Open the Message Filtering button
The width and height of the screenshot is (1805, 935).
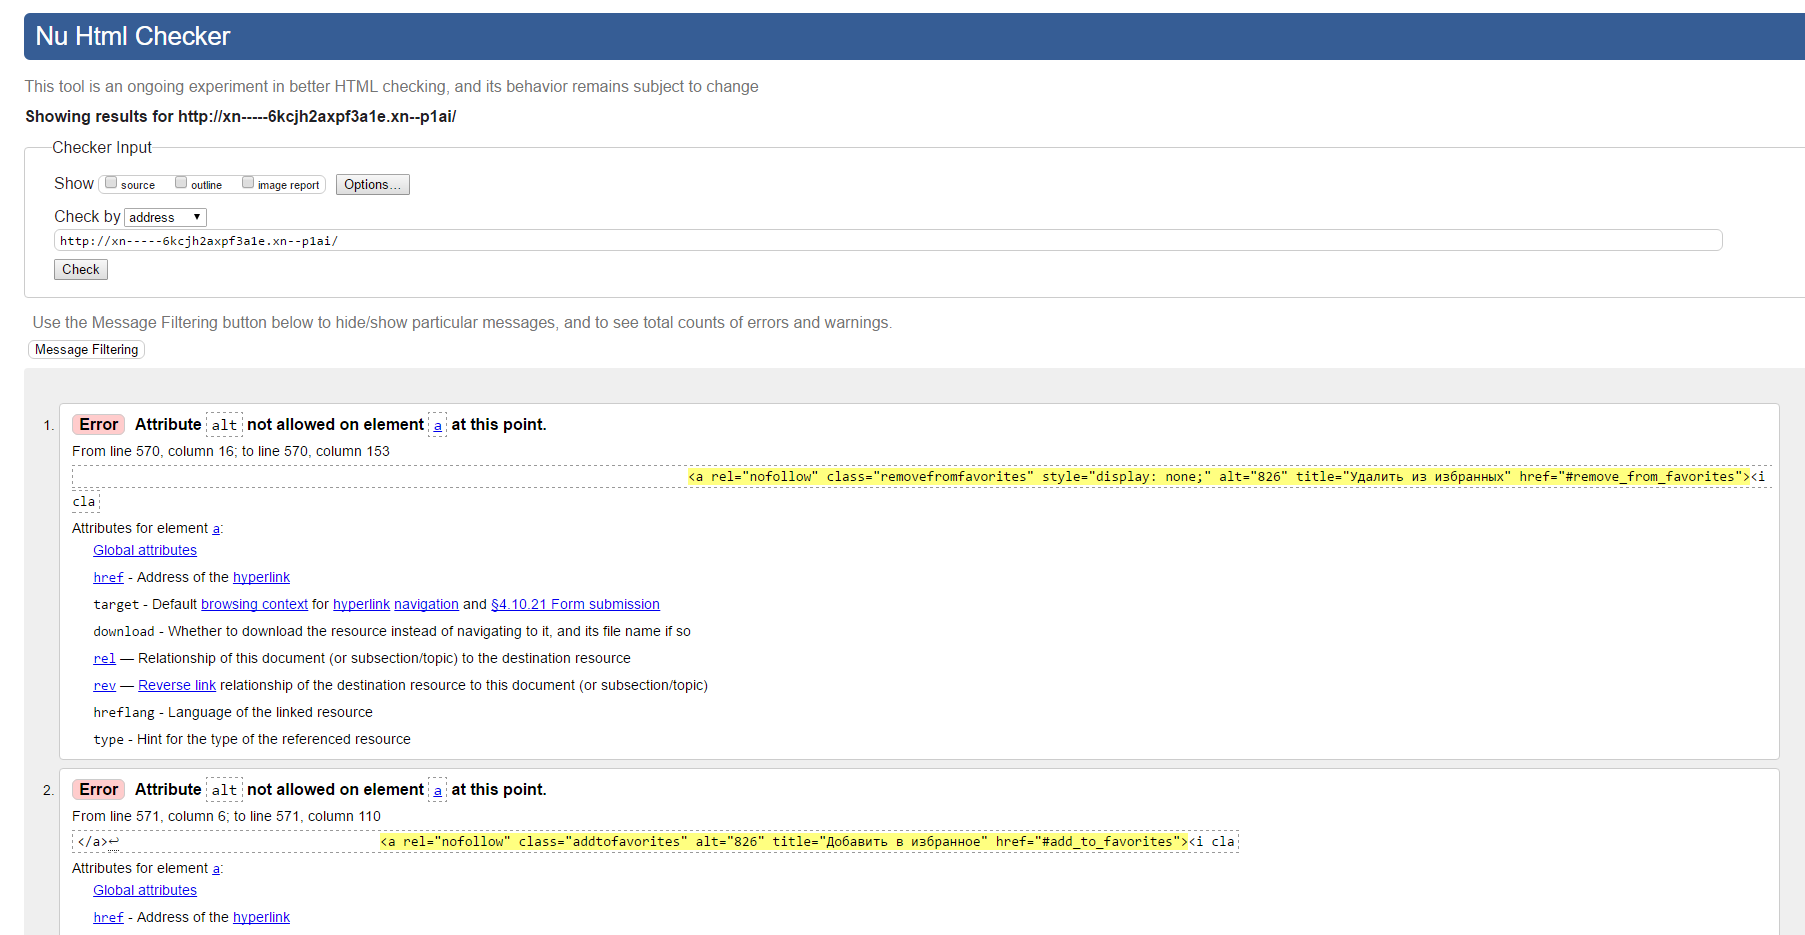point(87,350)
